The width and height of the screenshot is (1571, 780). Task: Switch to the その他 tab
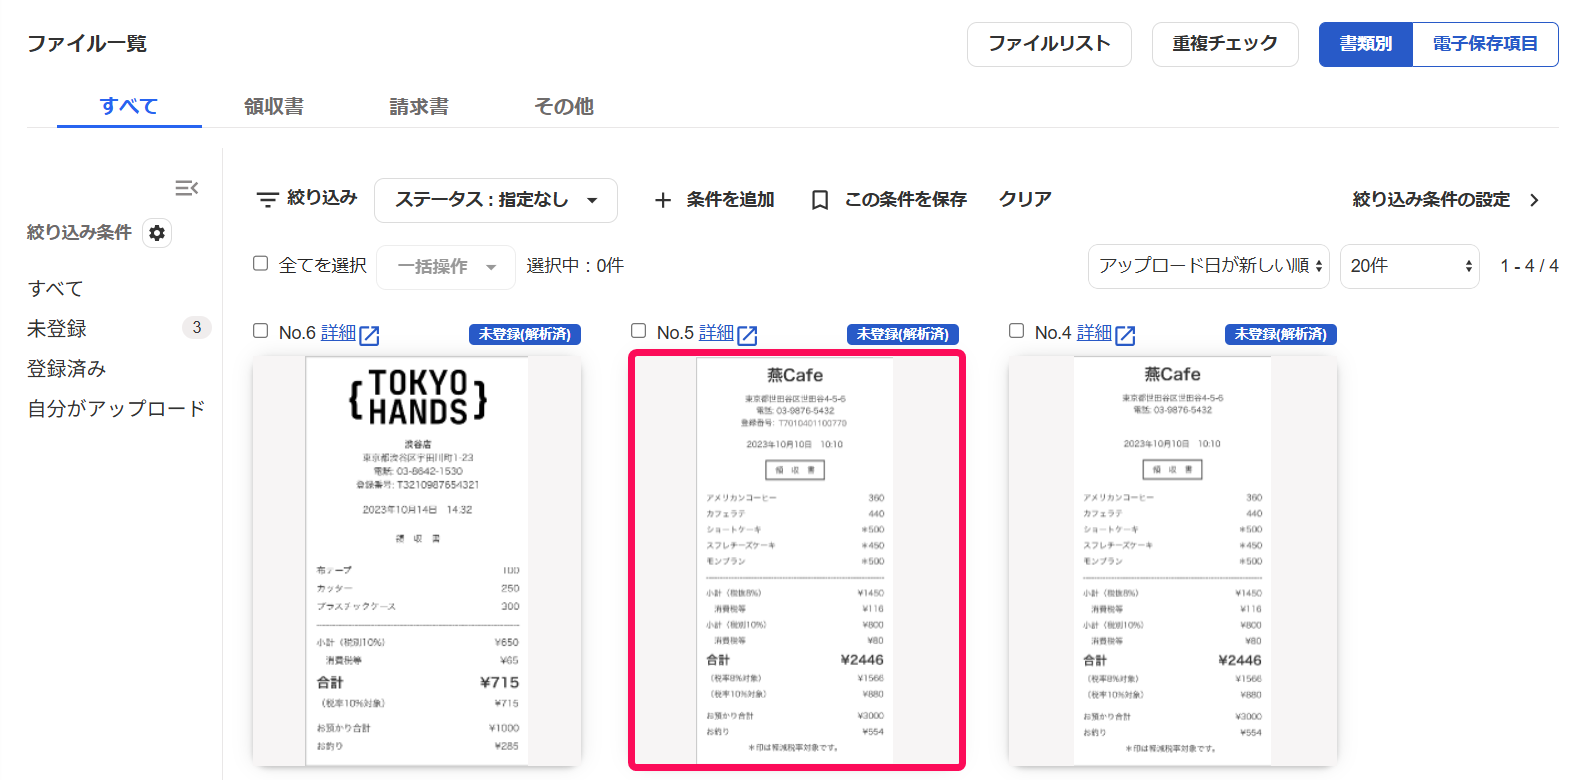click(564, 106)
